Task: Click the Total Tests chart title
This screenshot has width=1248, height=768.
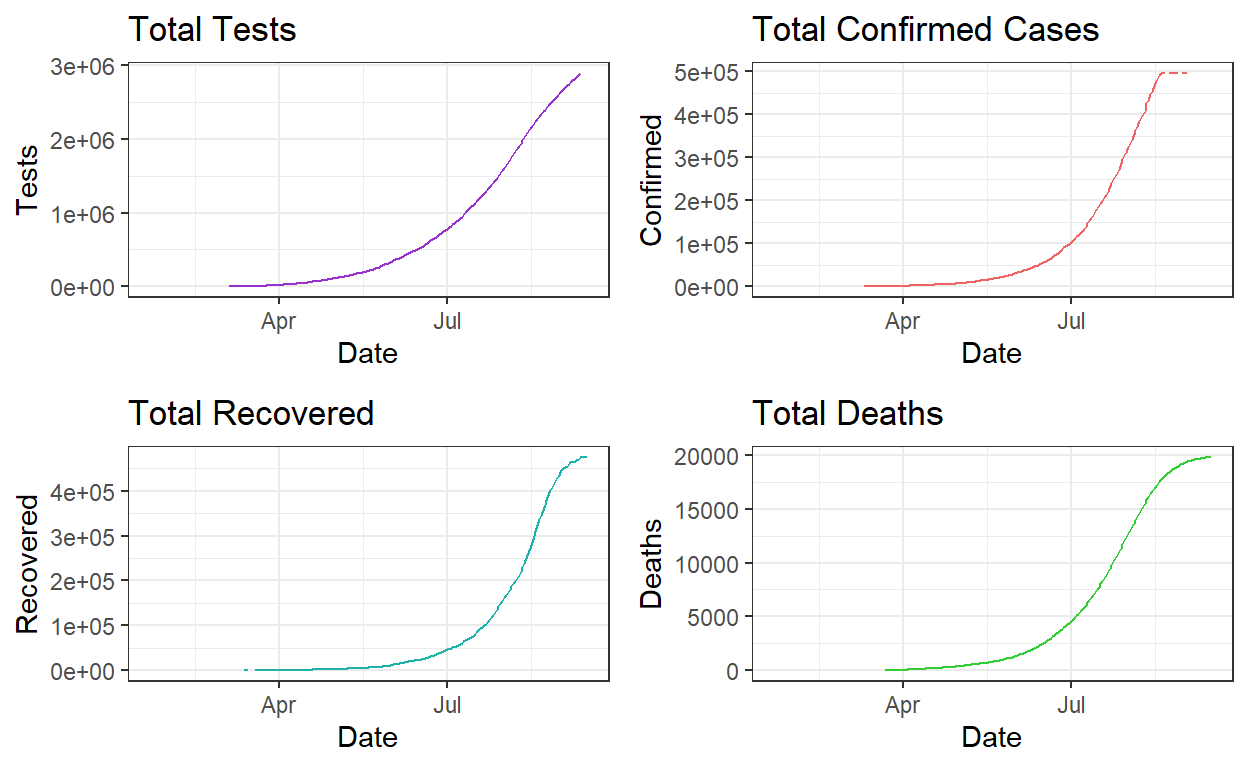Action: coord(212,29)
